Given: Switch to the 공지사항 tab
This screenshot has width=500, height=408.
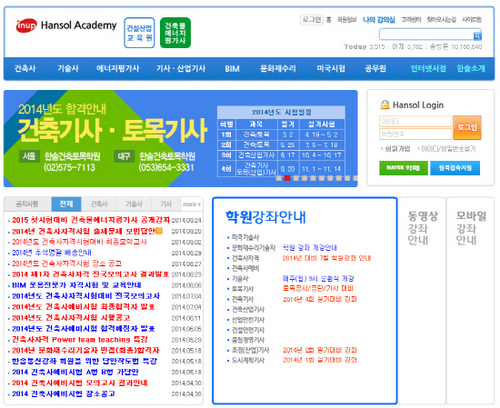Looking at the screenshot, I should (27, 204).
